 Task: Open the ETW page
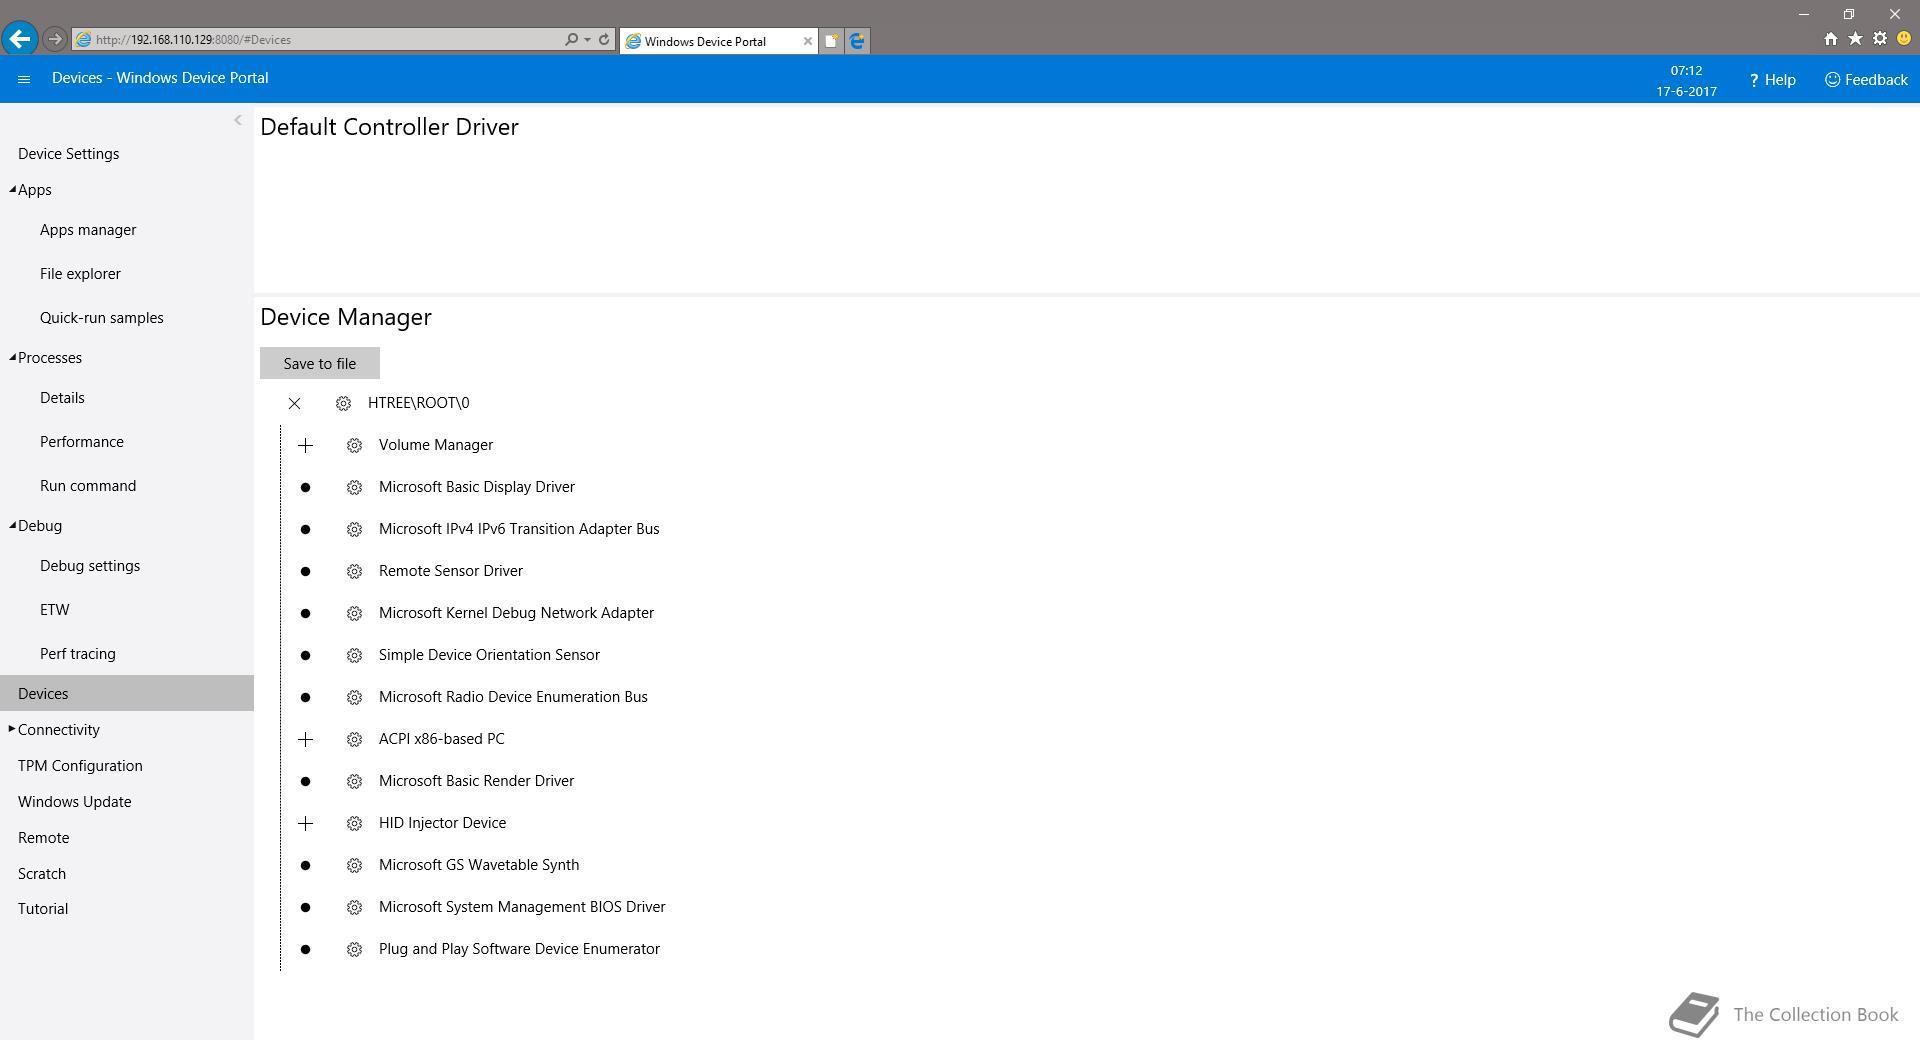pos(55,609)
